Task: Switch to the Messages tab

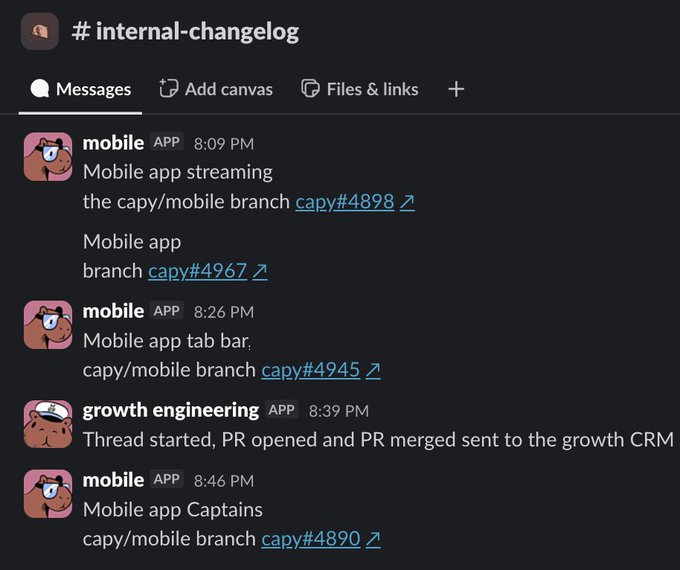Action: point(80,89)
